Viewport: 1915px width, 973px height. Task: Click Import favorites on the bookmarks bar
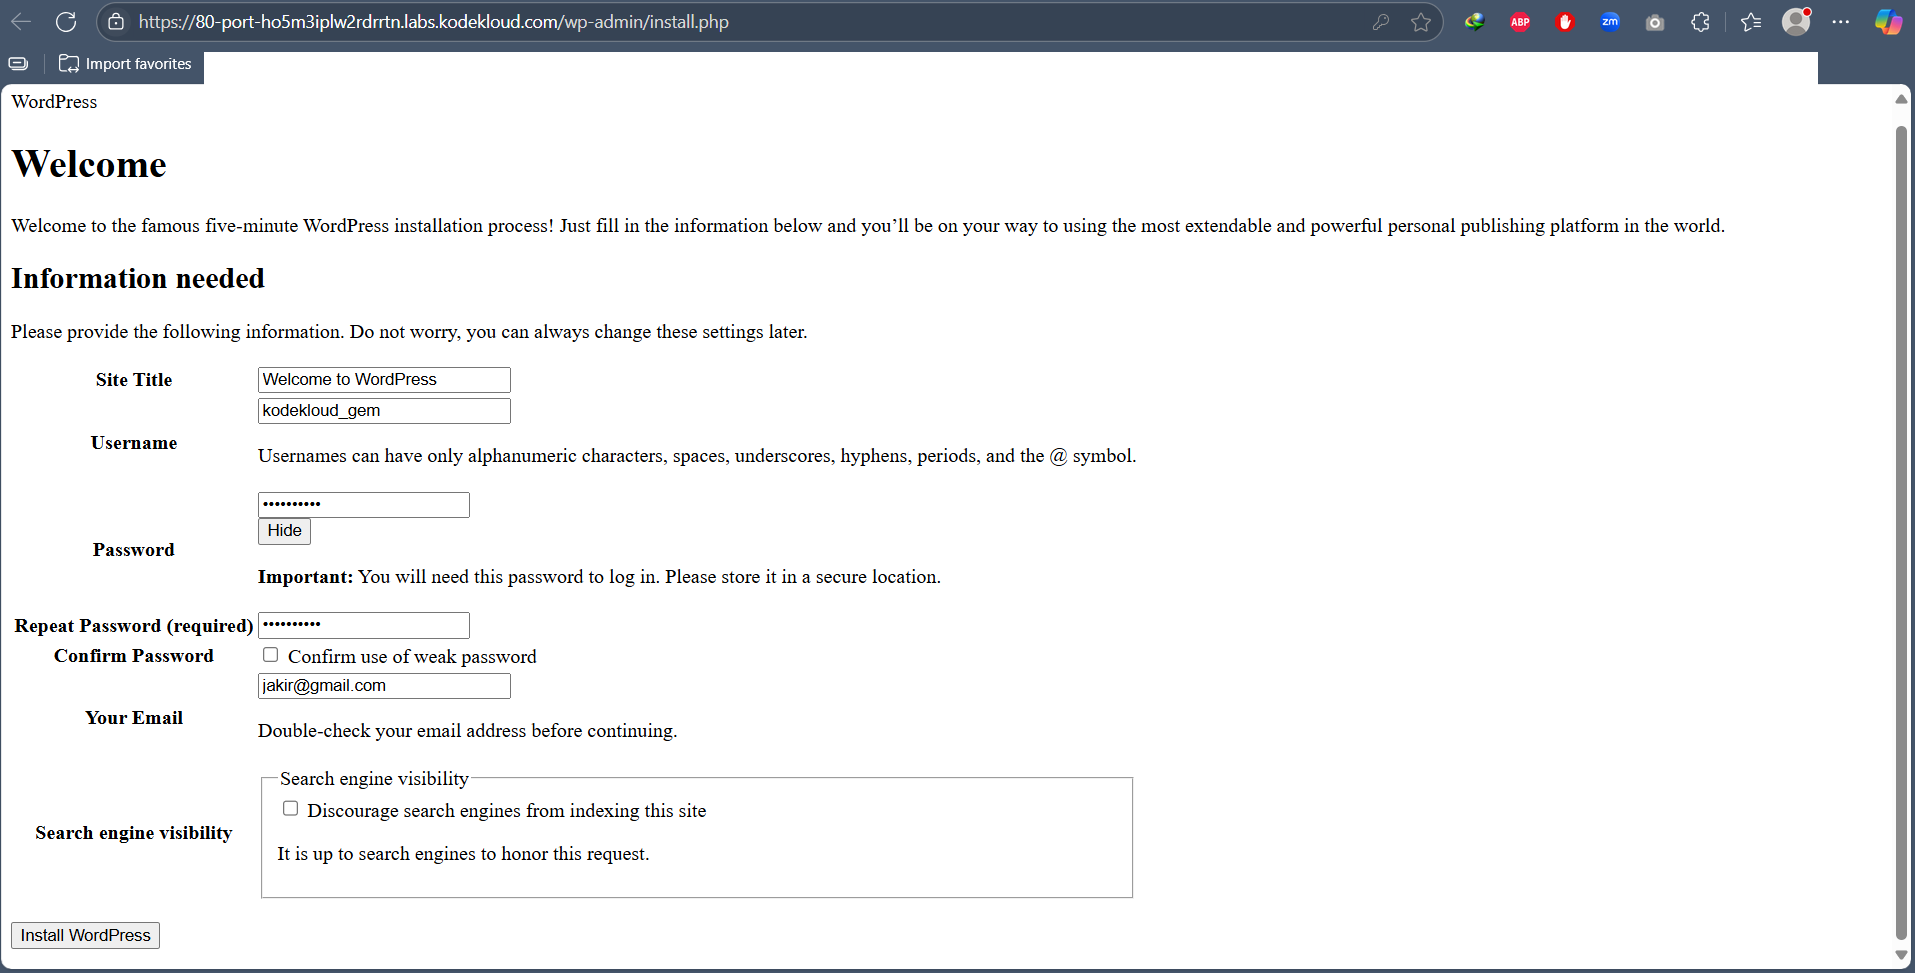(x=125, y=63)
